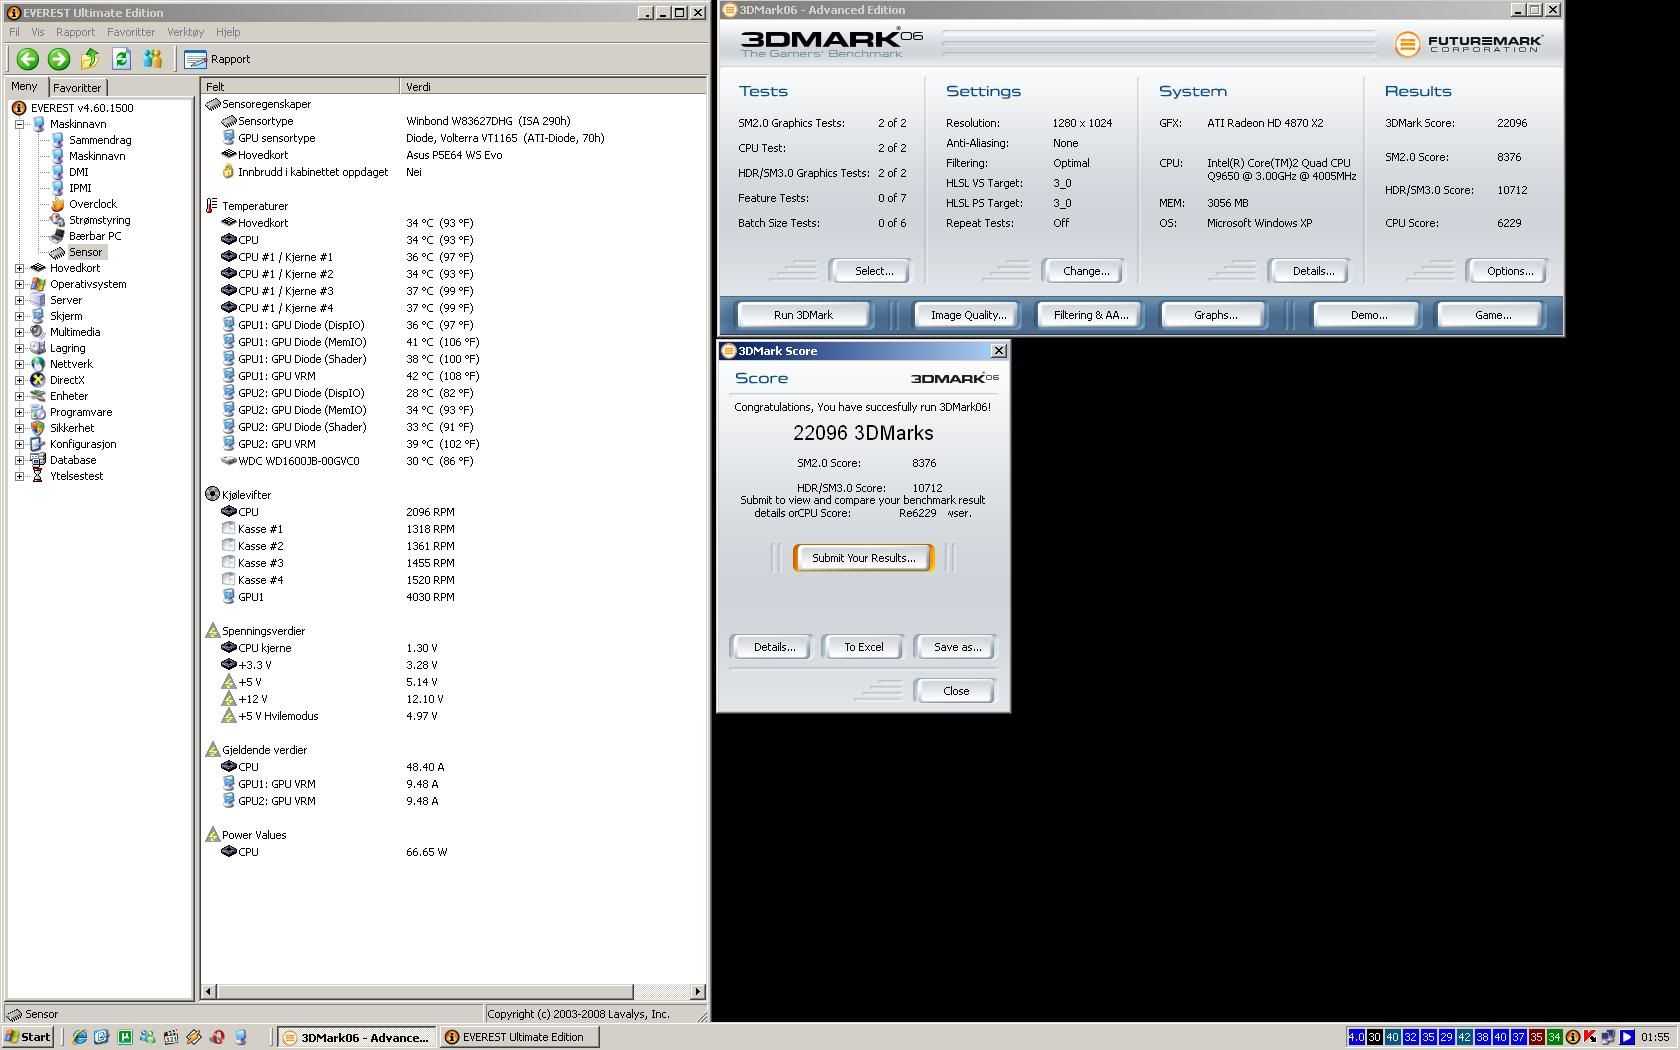Click the Details... button under System

[x=1312, y=271]
